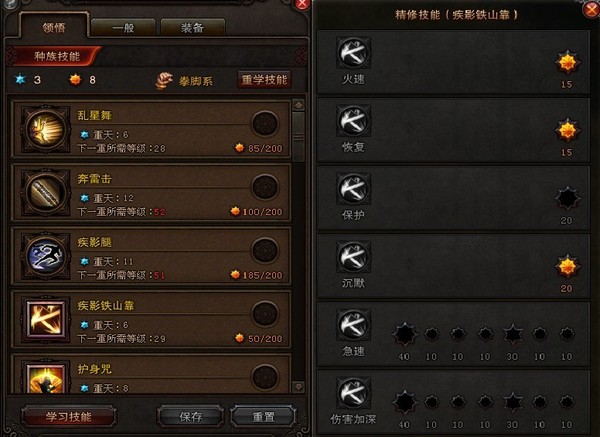The image size is (600, 437).
Task: Activate first 40-point star of 急速
Action: point(404,334)
